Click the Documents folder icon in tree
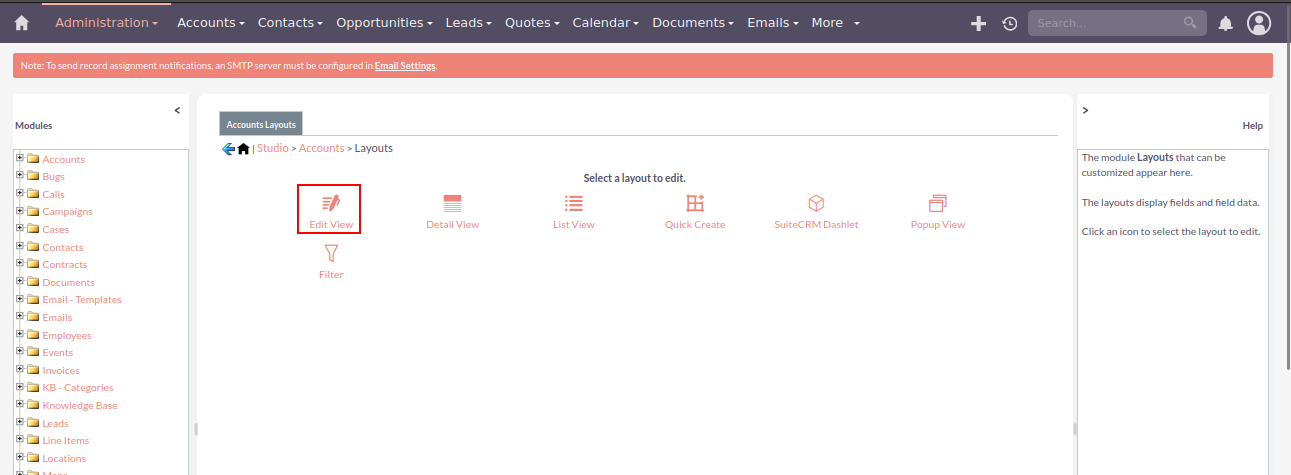Viewport: 1291px width, 475px height. 33,282
